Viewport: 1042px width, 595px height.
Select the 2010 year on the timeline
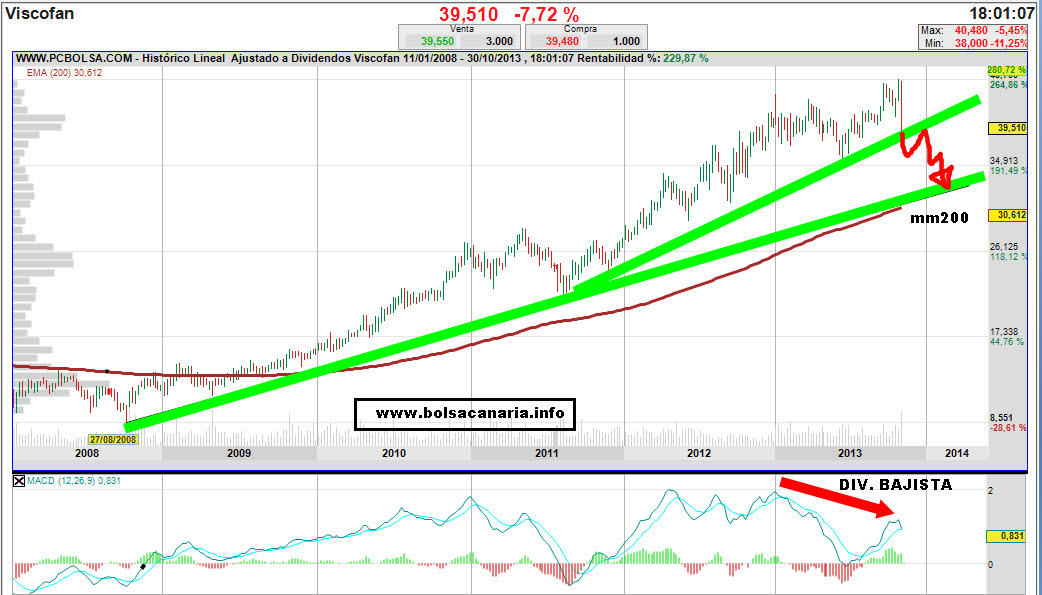[x=393, y=453]
